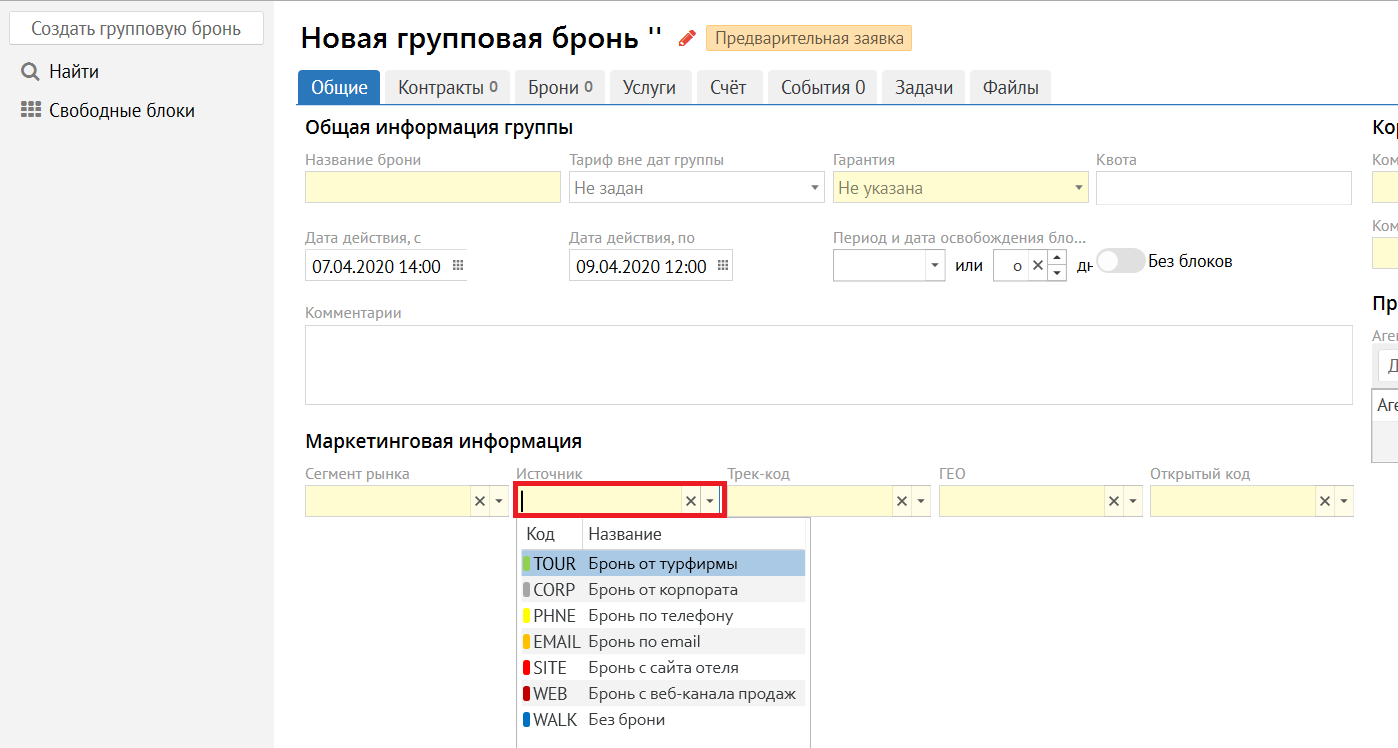
Task: Clear the Источник field with X icon
Action: [690, 501]
